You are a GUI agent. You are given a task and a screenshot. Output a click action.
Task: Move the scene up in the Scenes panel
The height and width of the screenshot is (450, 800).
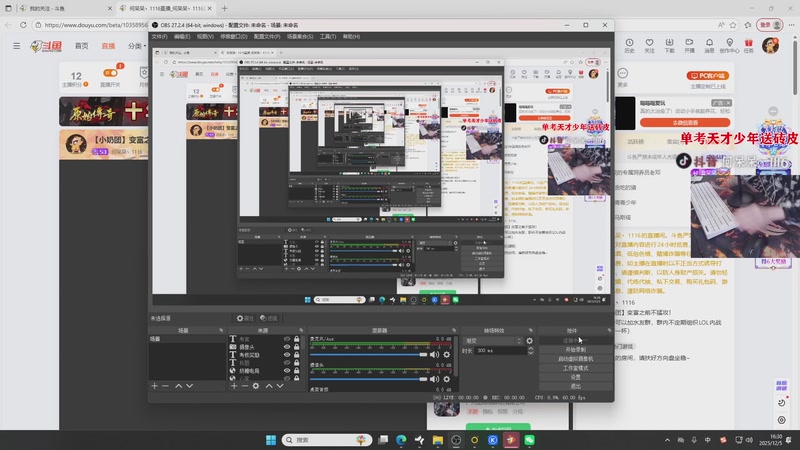tap(179, 386)
